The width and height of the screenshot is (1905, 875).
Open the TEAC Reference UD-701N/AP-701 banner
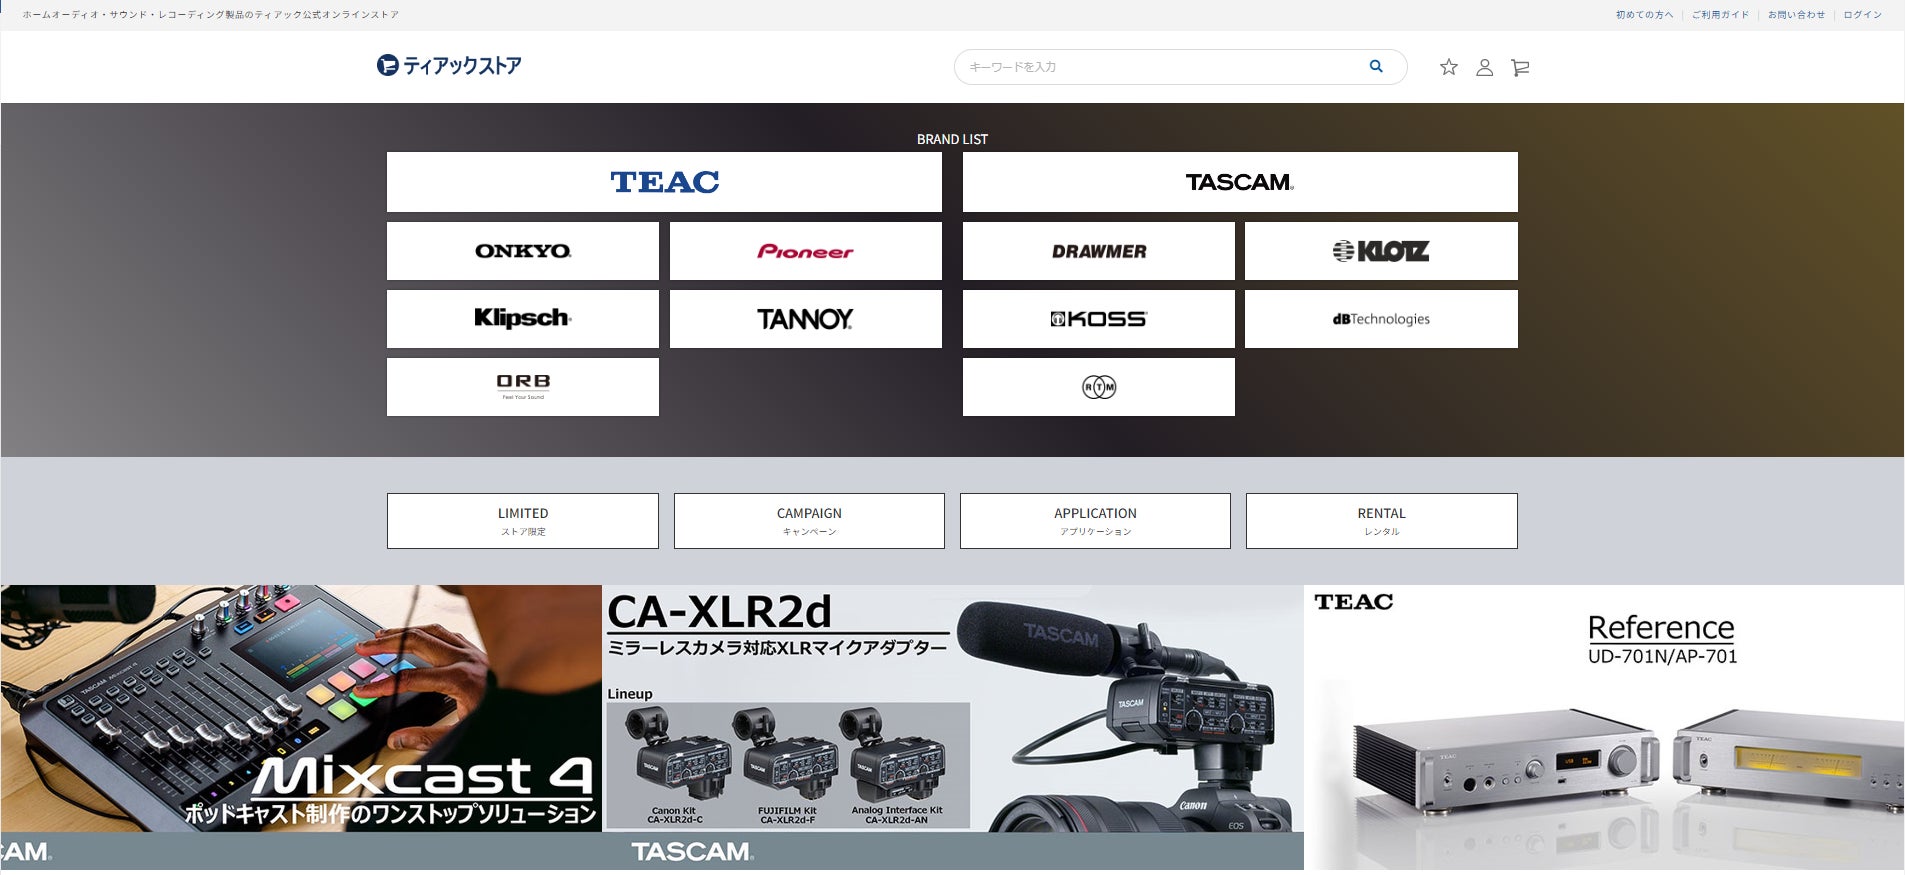coord(1604,727)
